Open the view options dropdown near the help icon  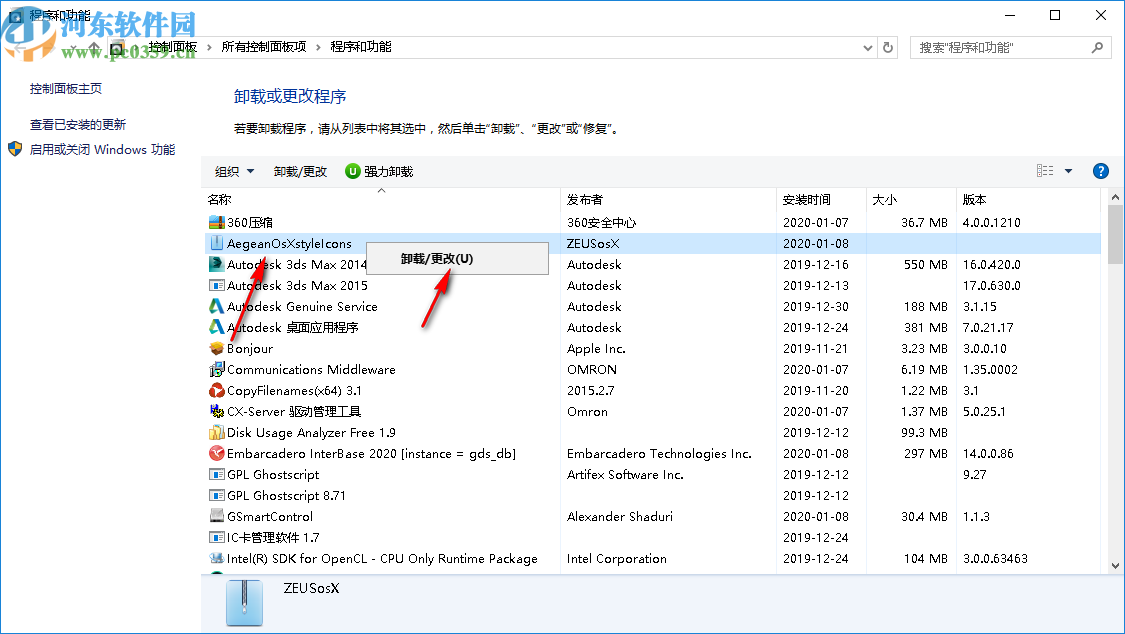coord(1068,170)
